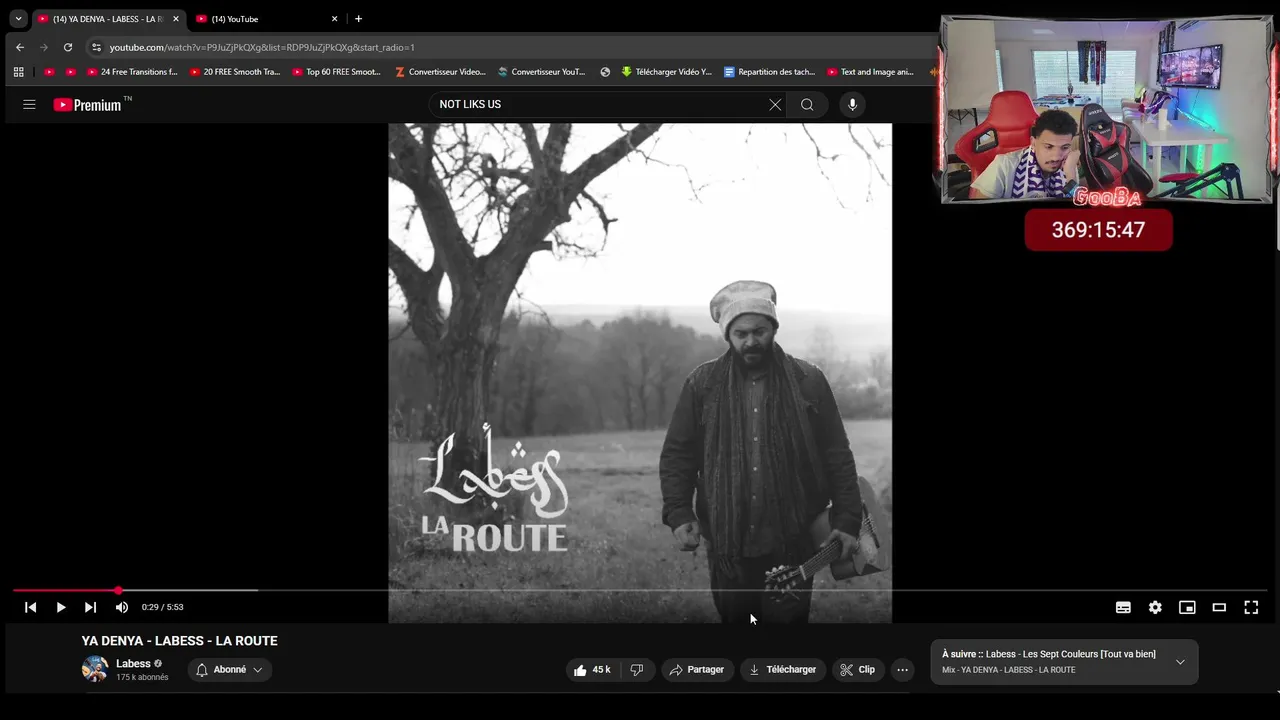
Task: Open Labess channel avatar
Action: click(95, 669)
